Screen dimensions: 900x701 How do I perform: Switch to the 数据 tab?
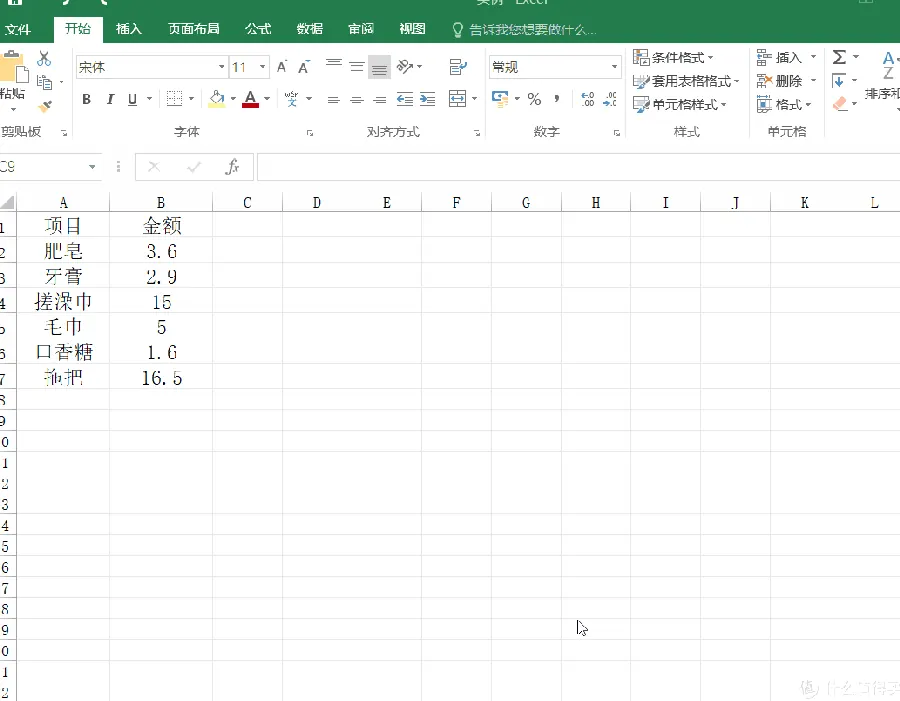309,29
